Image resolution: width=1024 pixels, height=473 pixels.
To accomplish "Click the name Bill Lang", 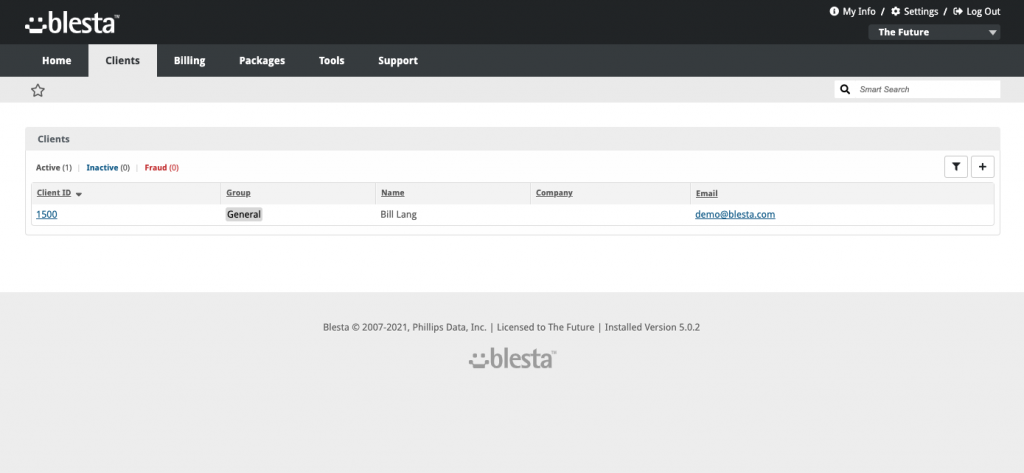I will tap(398, 214).
